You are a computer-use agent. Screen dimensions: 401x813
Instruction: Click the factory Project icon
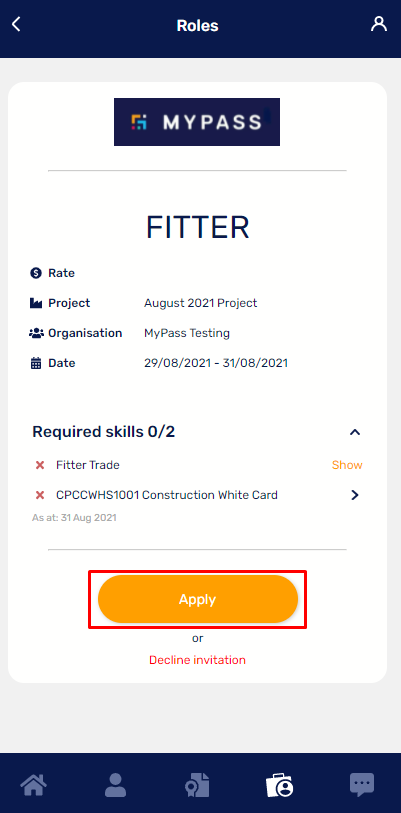click(35, 303)
